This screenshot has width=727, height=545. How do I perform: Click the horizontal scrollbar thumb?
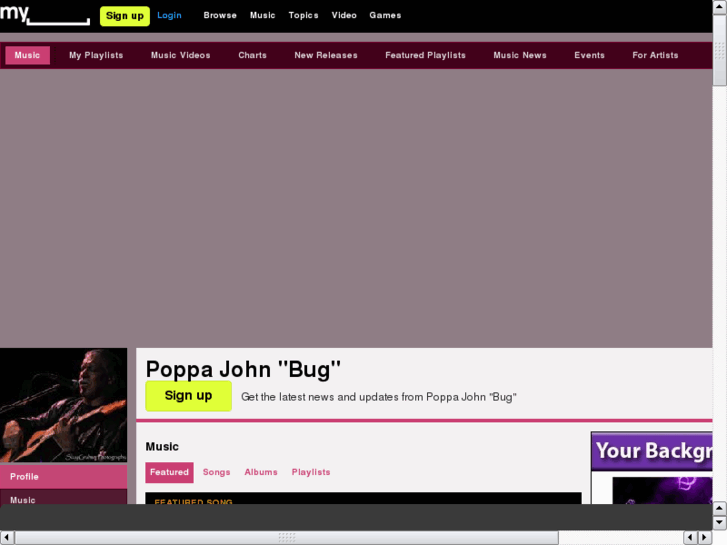(x=287, y=538)
